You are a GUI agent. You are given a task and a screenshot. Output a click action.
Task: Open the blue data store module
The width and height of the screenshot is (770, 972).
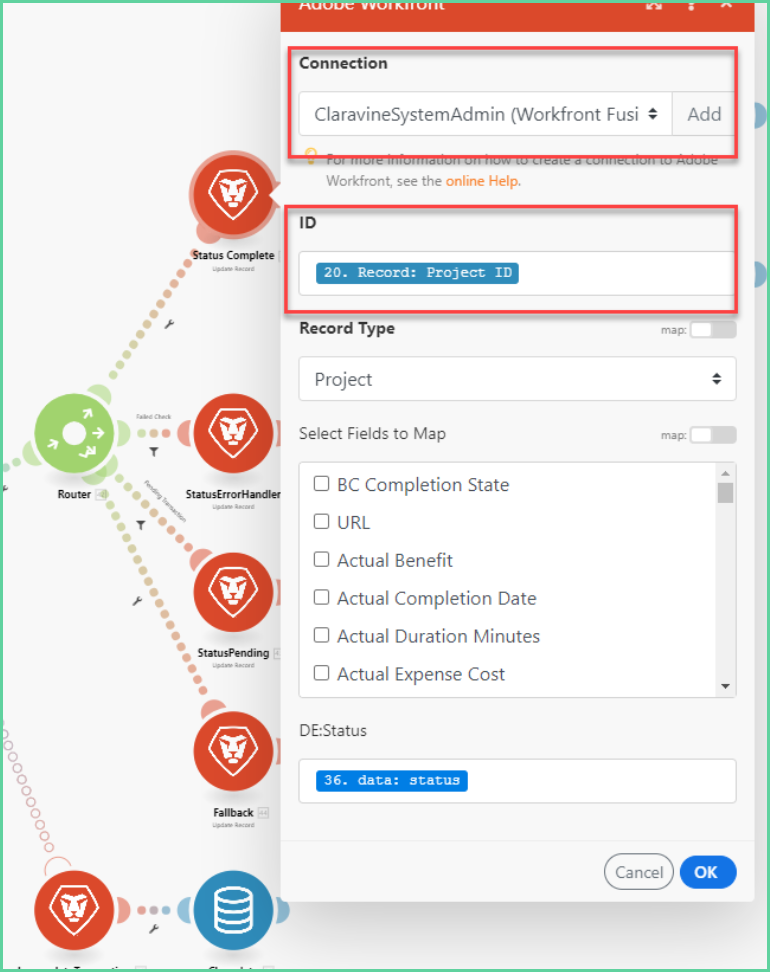(233, 910)
